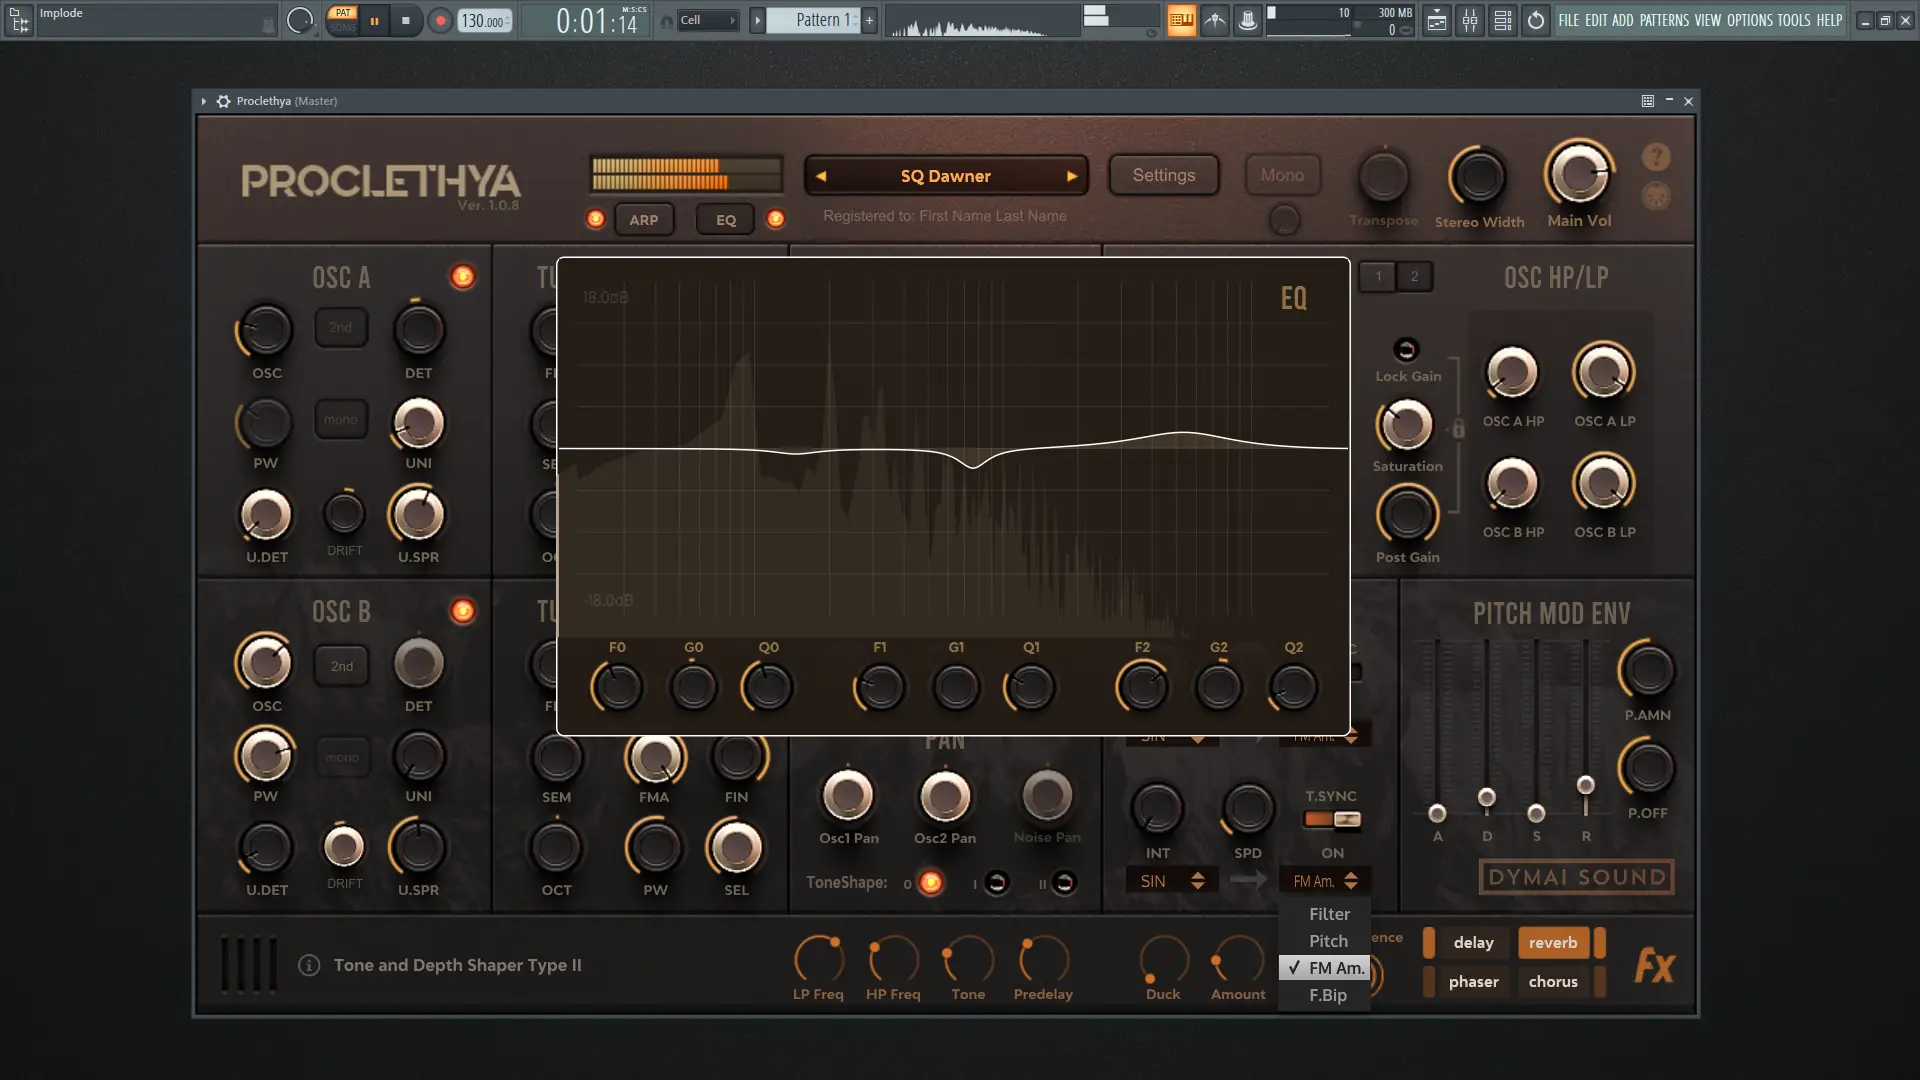Toggle the T.SYNC switch

(1332, 820)
